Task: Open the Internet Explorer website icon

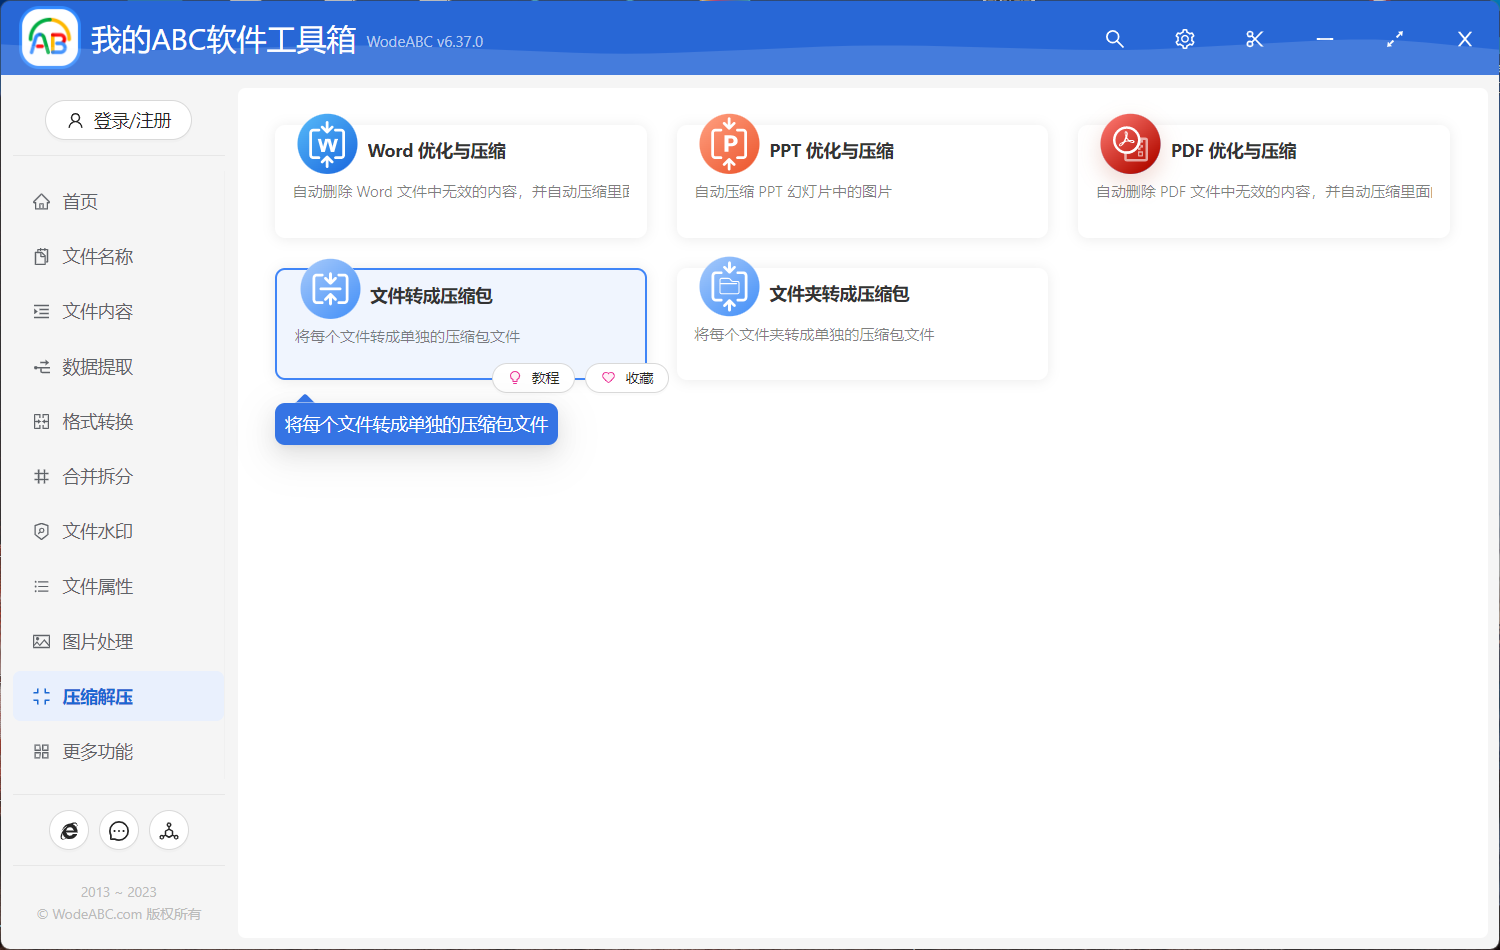Action: tap(69, 830)
